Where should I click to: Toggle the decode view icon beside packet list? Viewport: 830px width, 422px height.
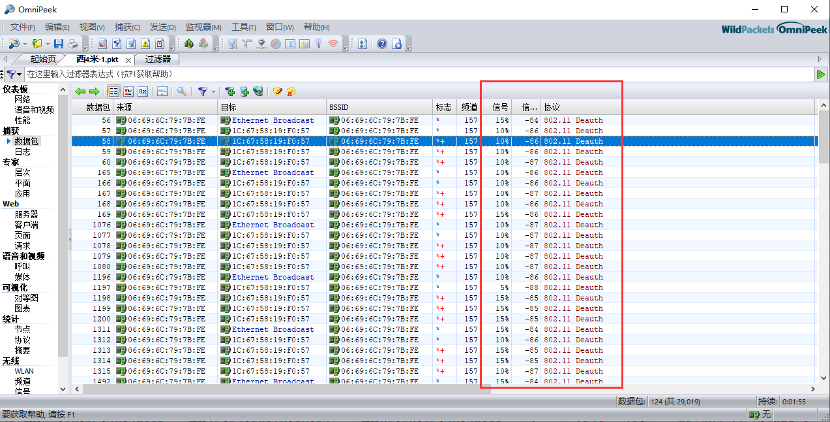pyautogui.click(x=128, y=92)
